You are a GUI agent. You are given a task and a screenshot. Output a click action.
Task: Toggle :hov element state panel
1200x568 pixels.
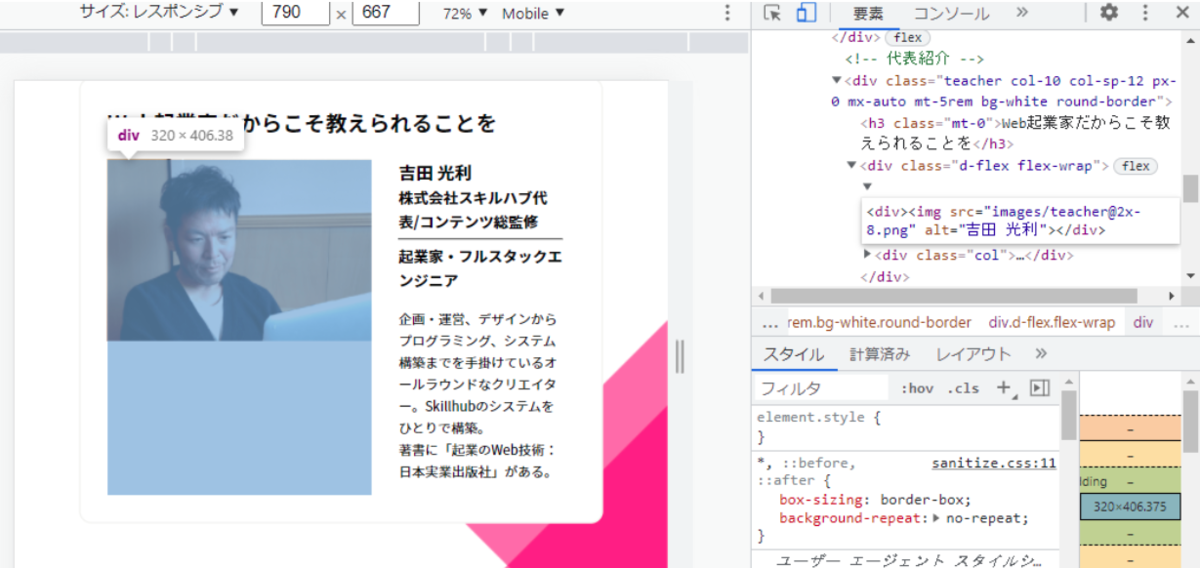click(x=916, y=388)
